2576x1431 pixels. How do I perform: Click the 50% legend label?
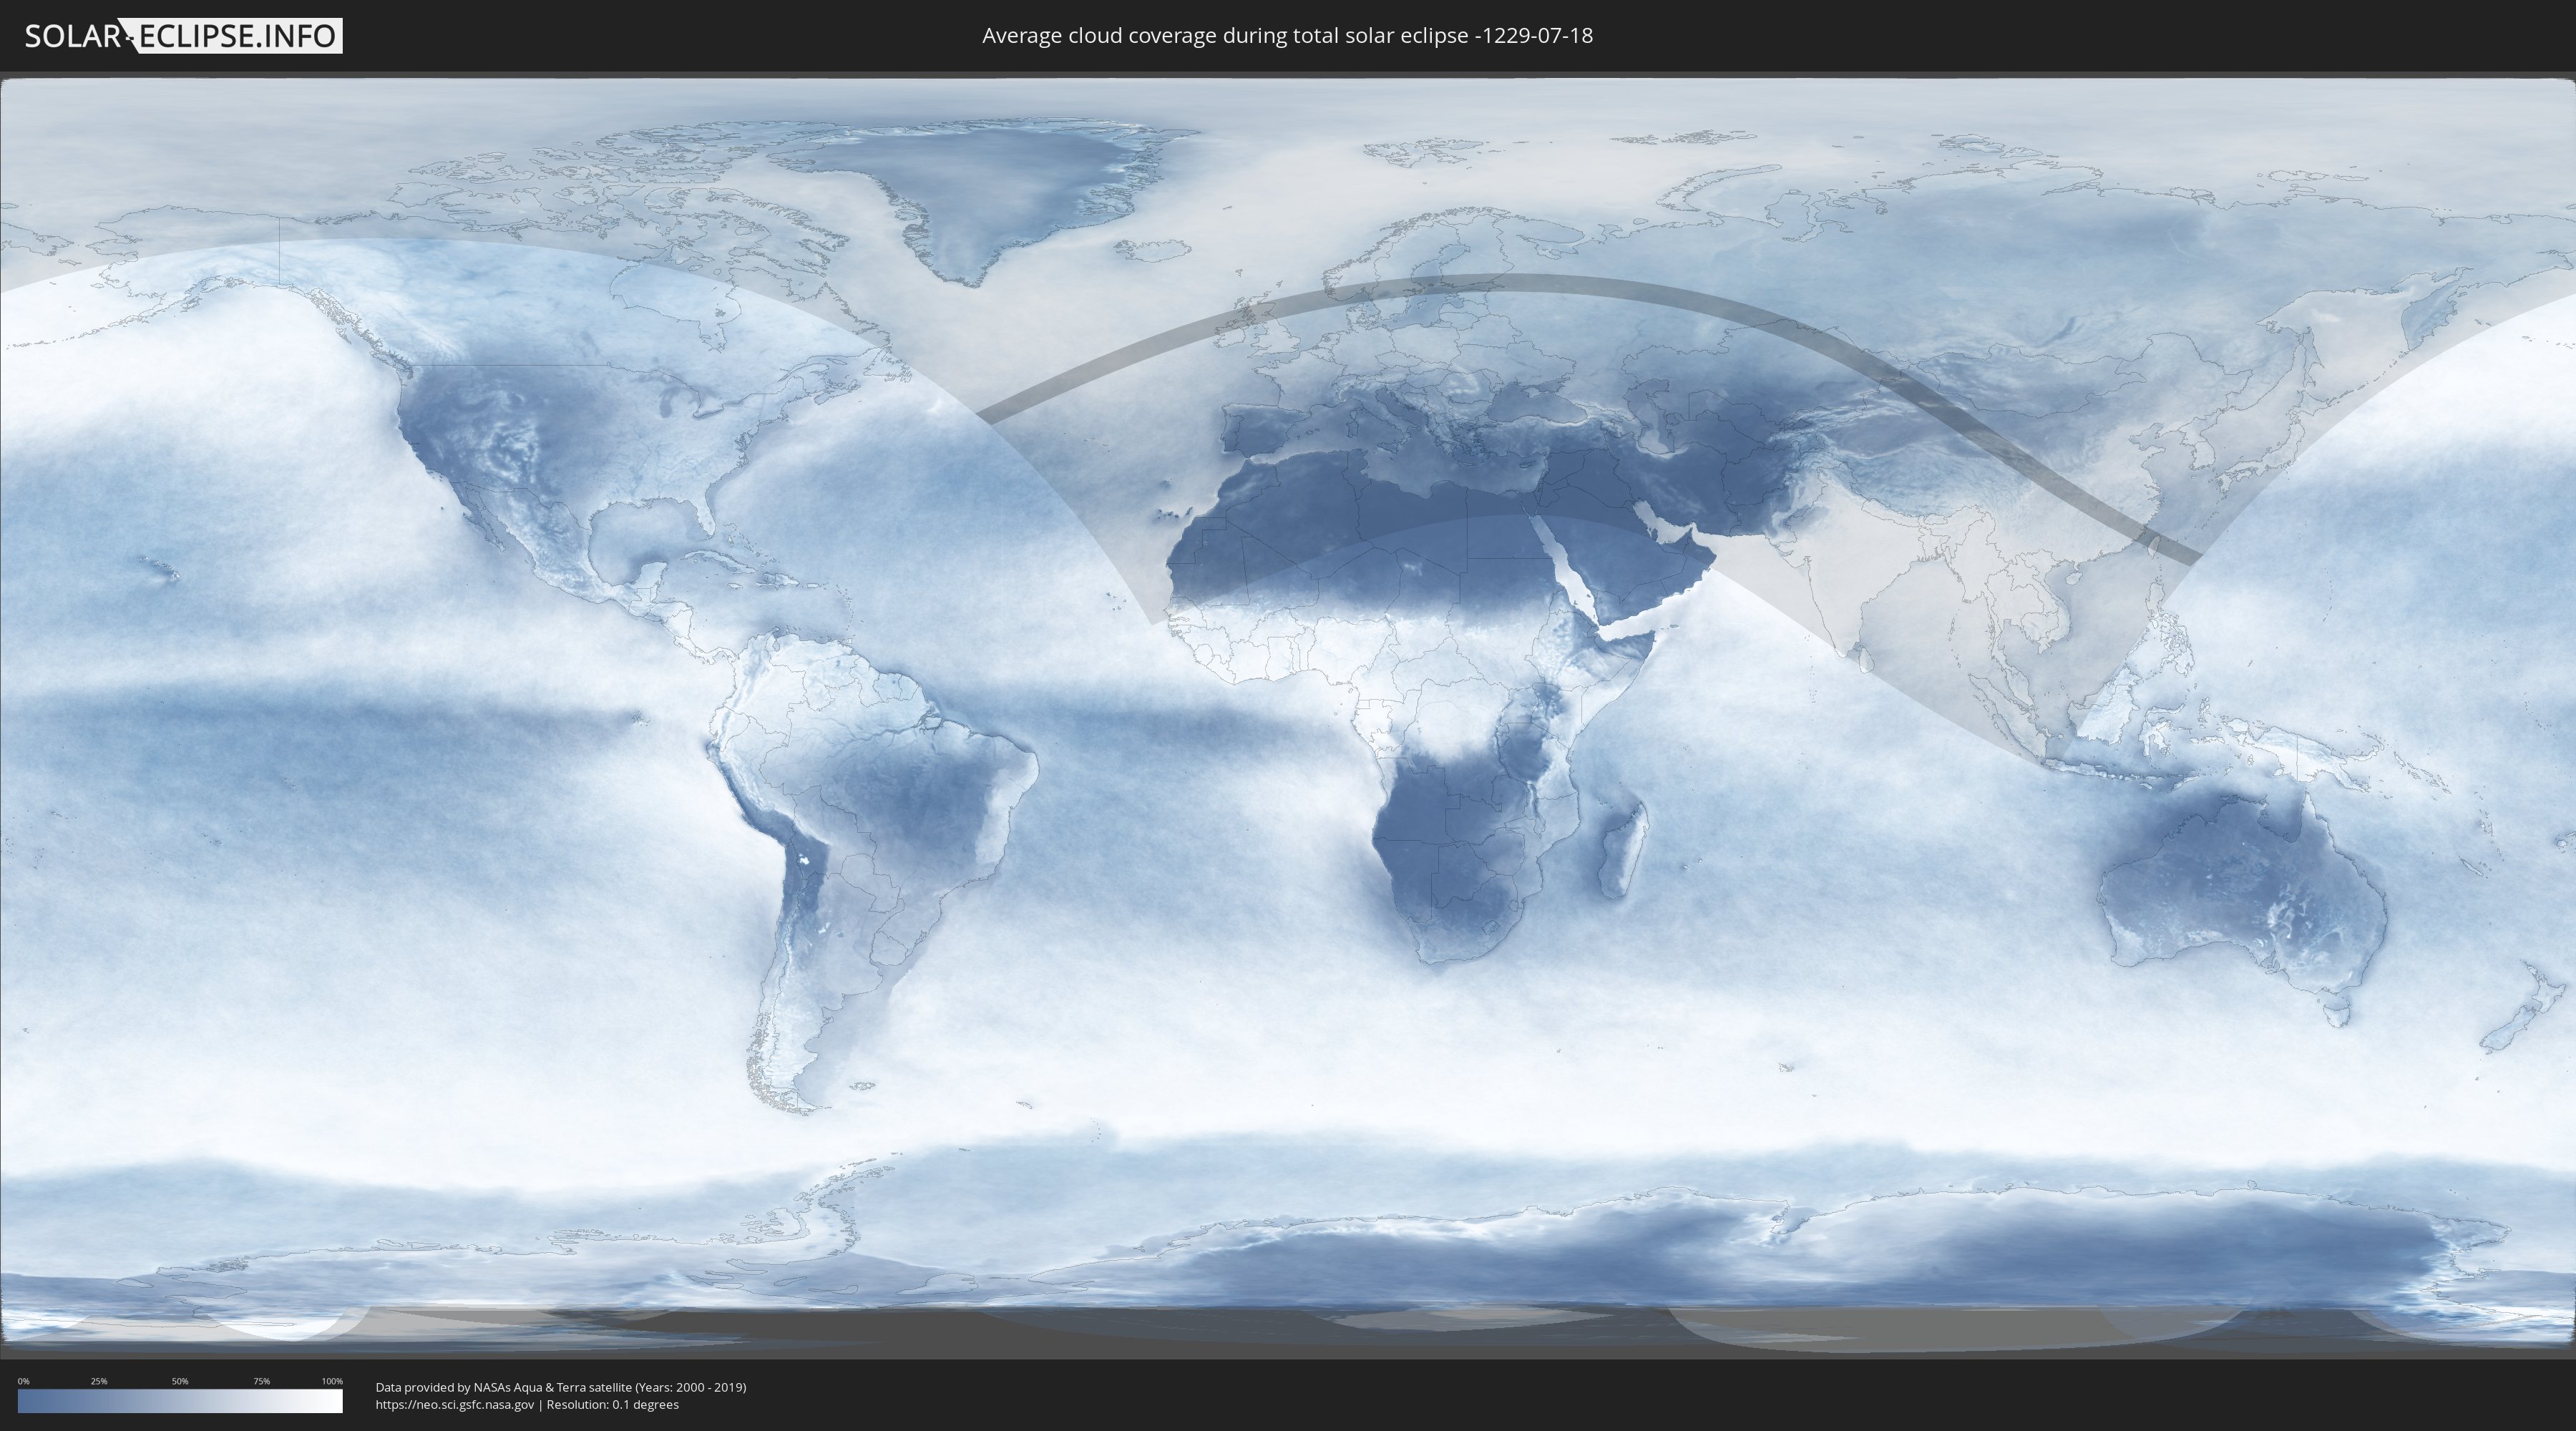pyautogui.click(x=180, y=1381)
